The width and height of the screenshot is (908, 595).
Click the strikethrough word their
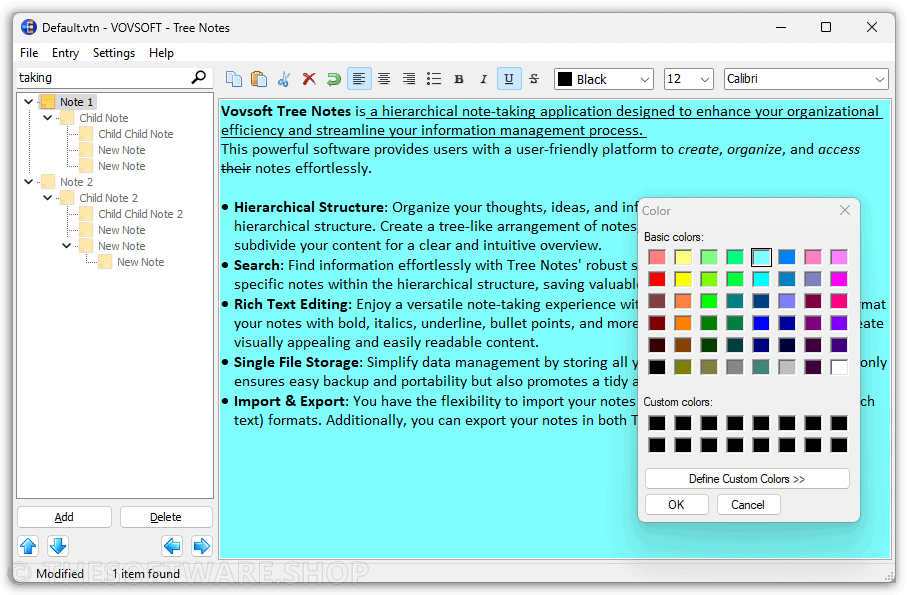pyautogui.click(x=236, y=169)
